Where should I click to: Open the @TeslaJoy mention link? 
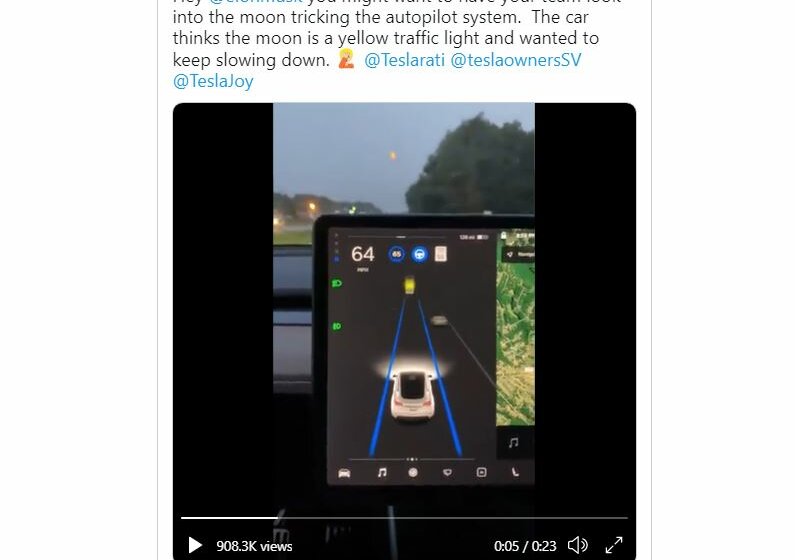pyautogui.click(x=213, y=81)
